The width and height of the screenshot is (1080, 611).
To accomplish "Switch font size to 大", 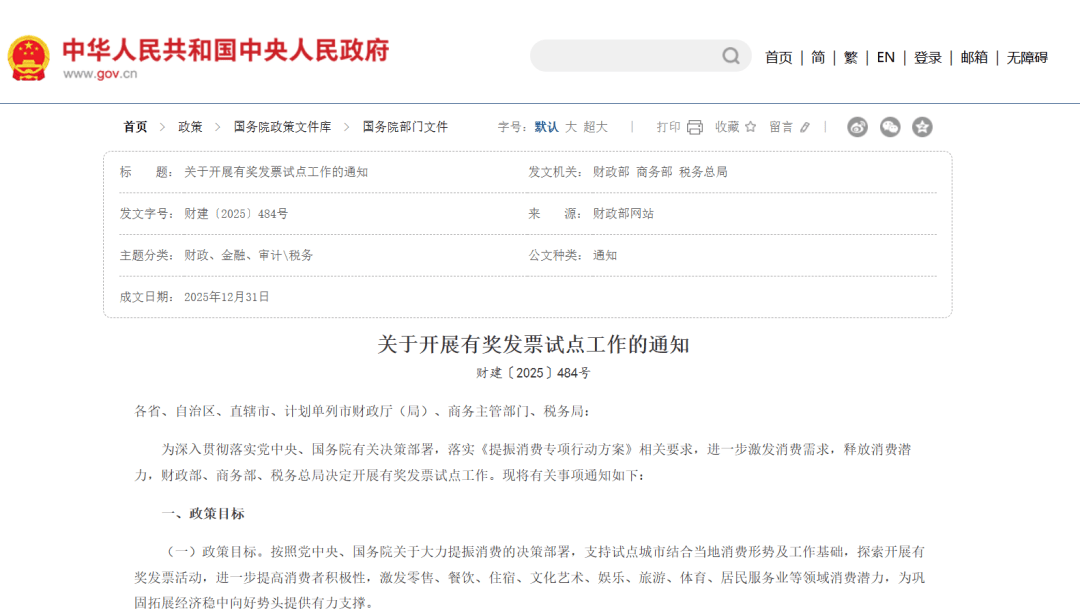I will (571, 127).
